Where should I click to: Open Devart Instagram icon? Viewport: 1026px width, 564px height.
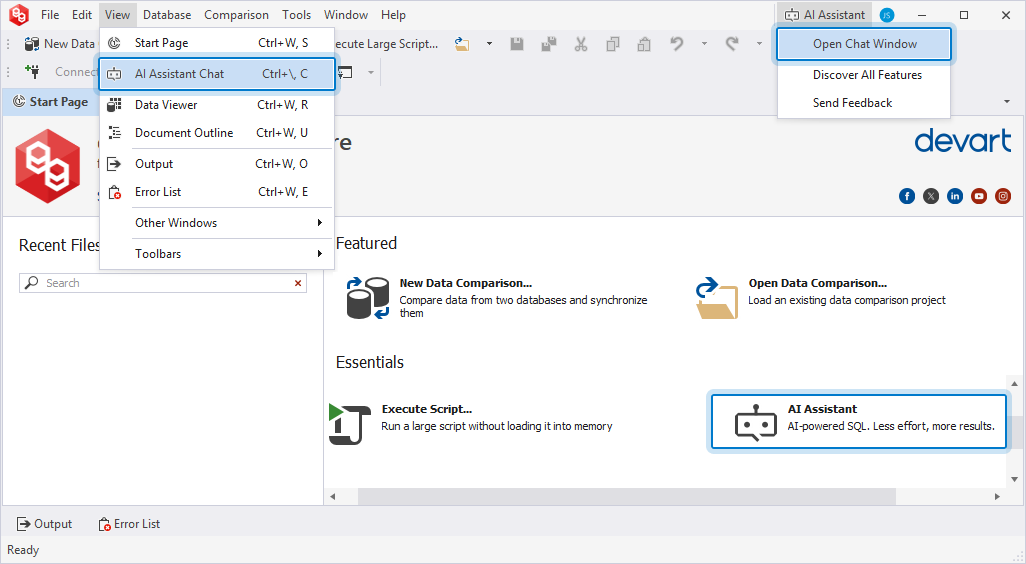coord(1003,196)
